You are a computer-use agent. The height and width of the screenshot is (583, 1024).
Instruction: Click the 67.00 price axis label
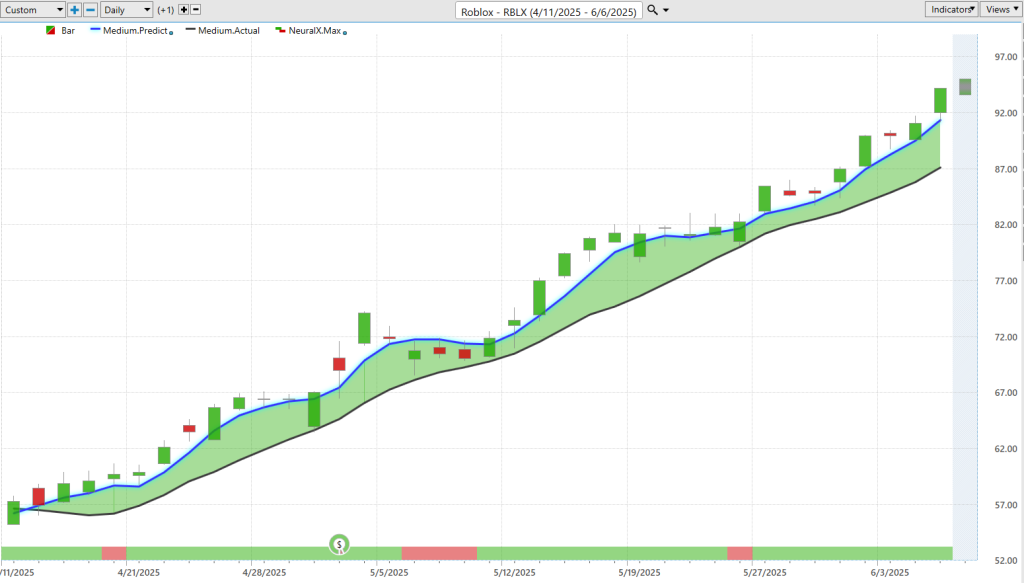(1006, 392)
